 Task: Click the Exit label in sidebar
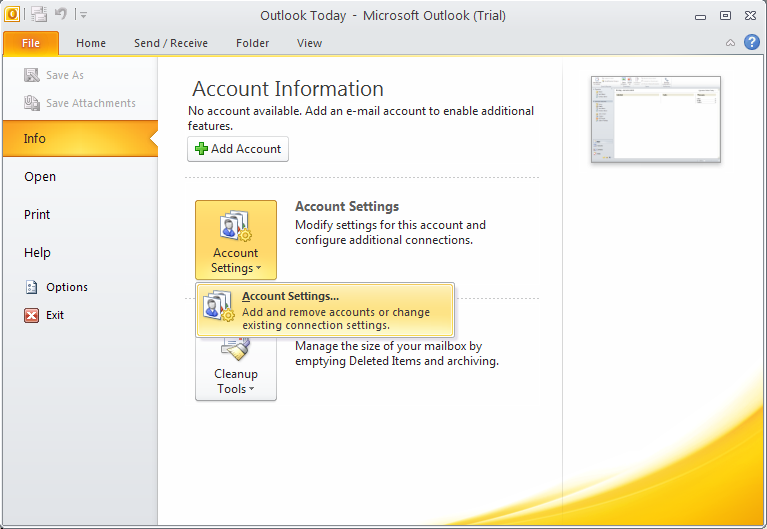(x=55, y=315)
